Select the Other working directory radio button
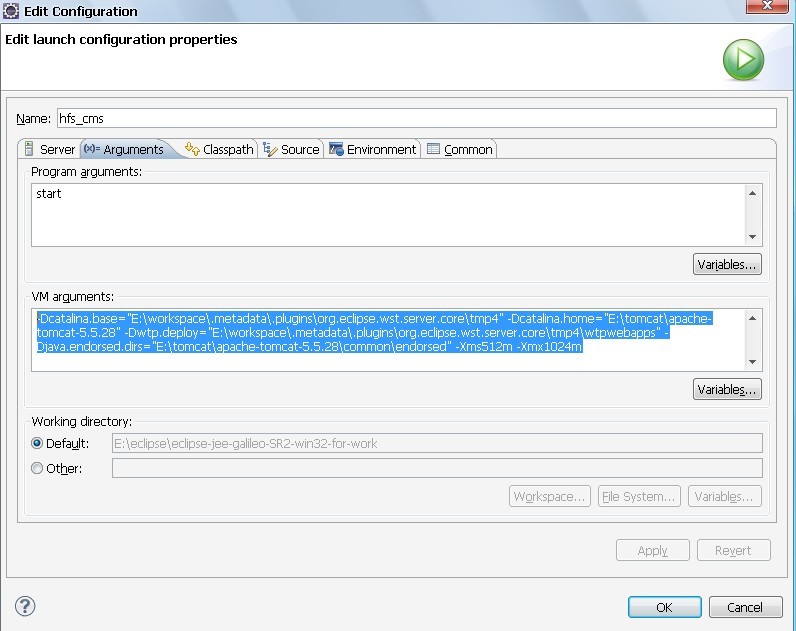Viewport: 796px width, 631px height. pos(37,468)
